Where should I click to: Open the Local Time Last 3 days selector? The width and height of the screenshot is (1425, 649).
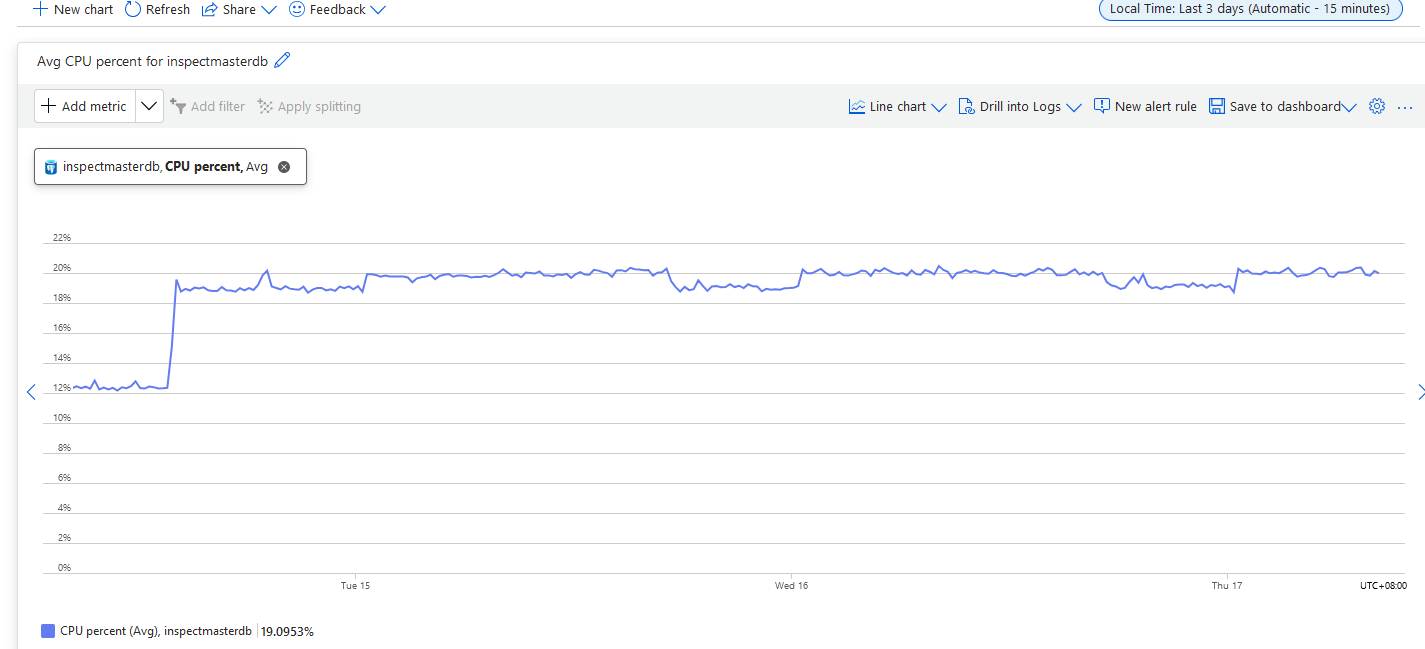click(1249, 9)
